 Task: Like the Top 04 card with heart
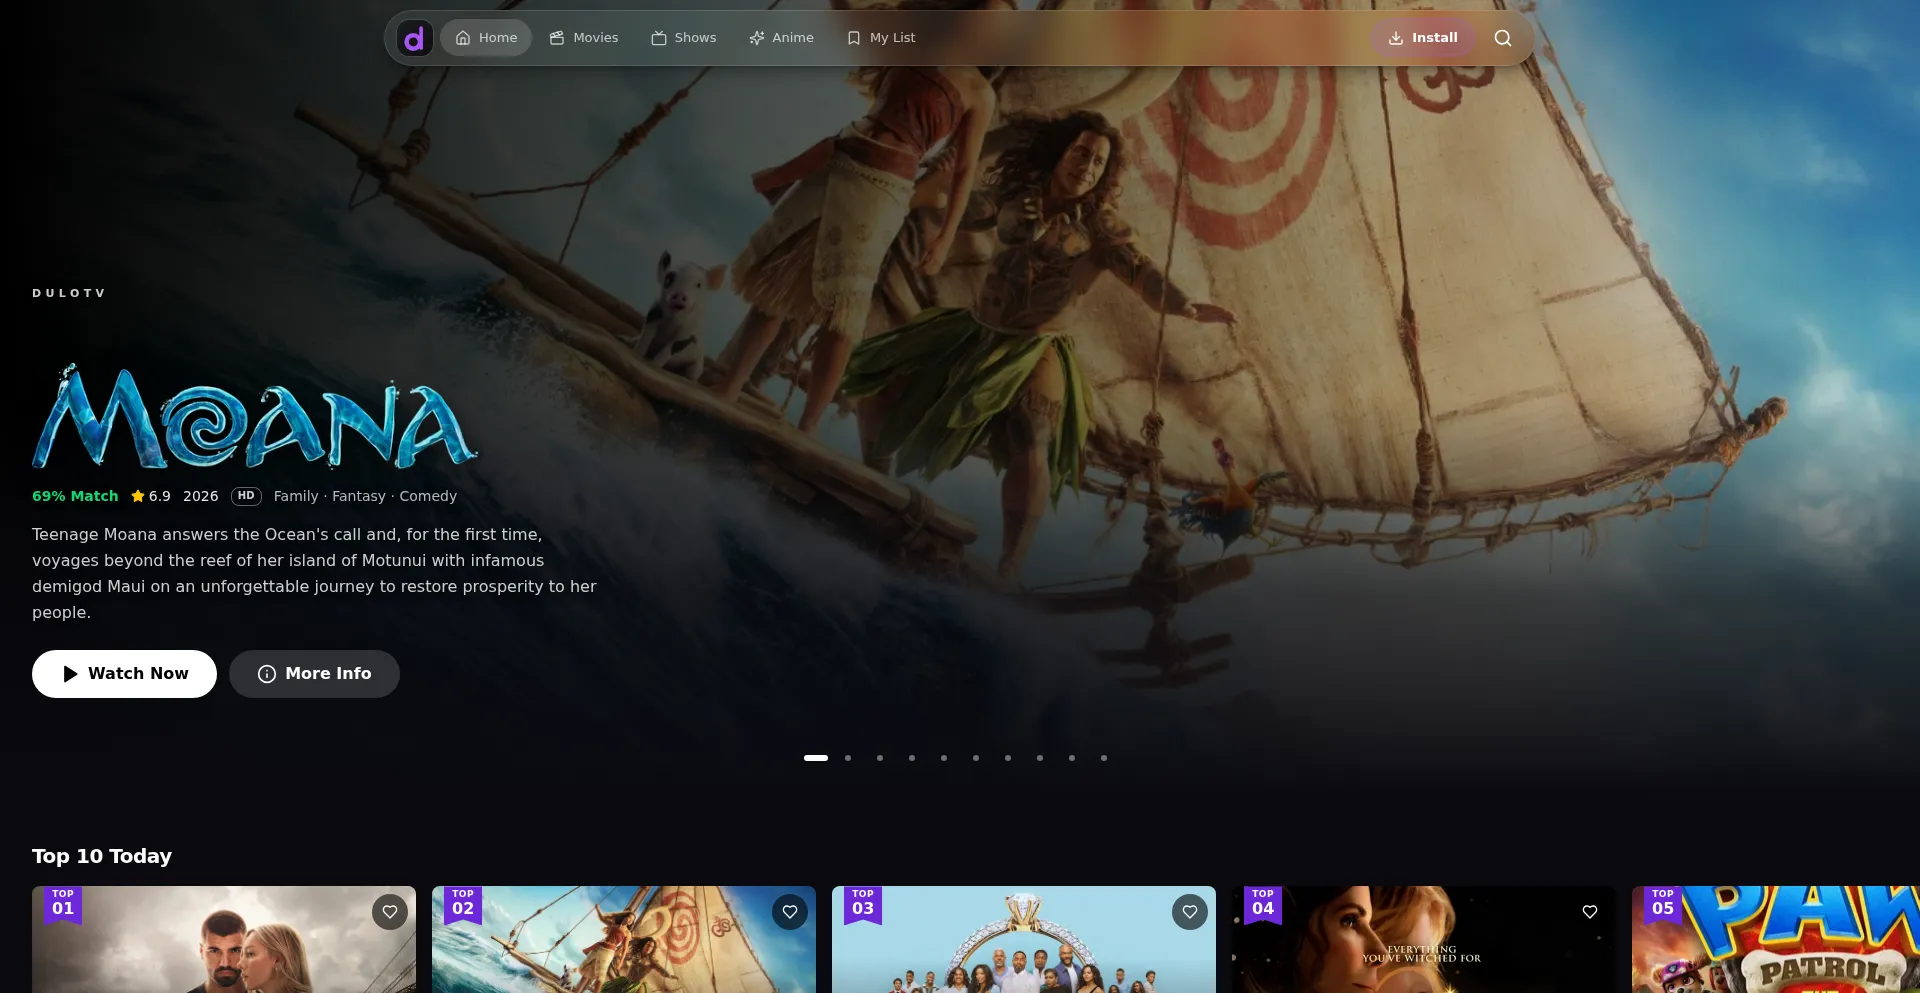click(x=1590, y=912)
